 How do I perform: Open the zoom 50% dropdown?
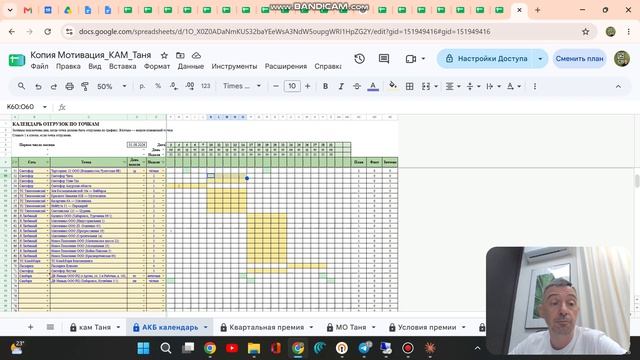pyautogui.click(x=111, y=87)
